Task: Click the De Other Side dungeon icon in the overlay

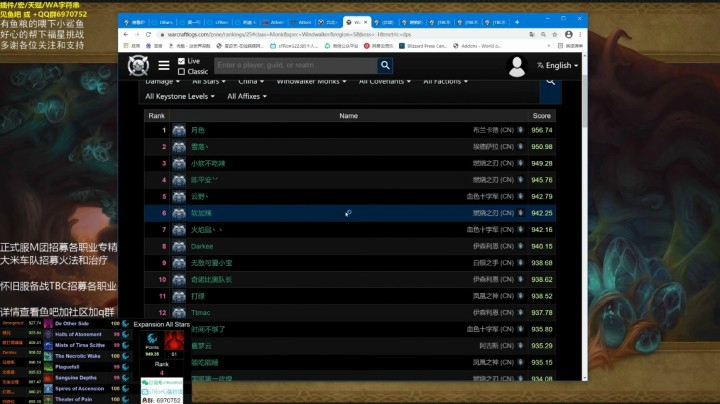Action: tap(48, 324)
